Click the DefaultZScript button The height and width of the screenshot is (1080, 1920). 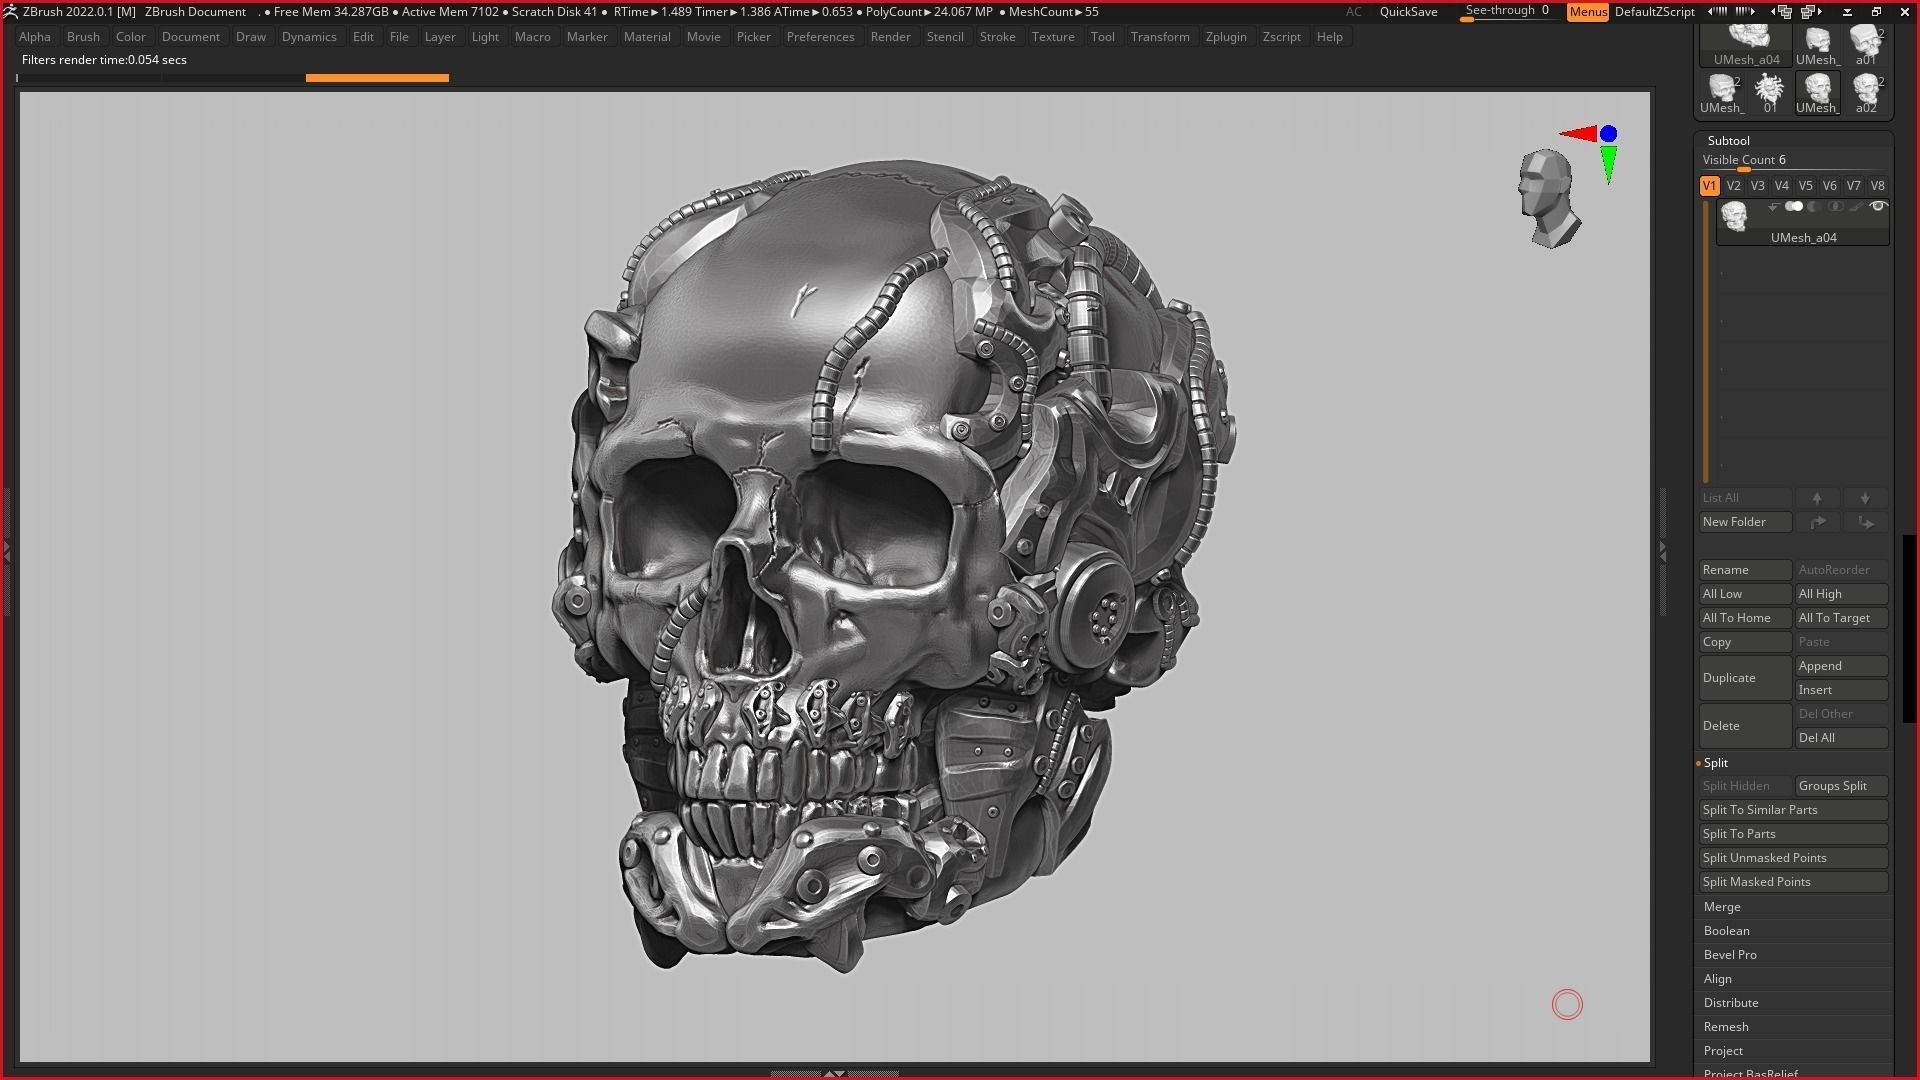click(x=1654, y=12)
